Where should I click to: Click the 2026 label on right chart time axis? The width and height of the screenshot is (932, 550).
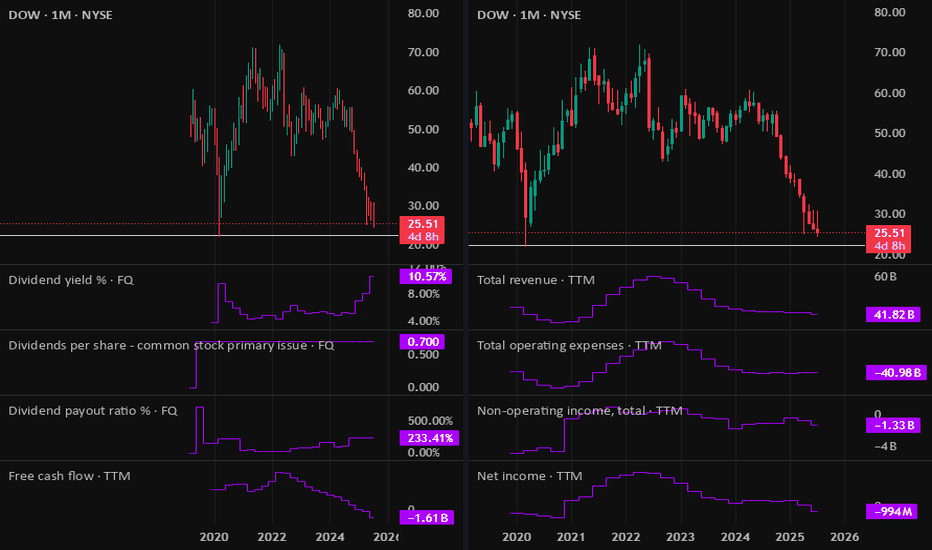[x=844, y=537]
